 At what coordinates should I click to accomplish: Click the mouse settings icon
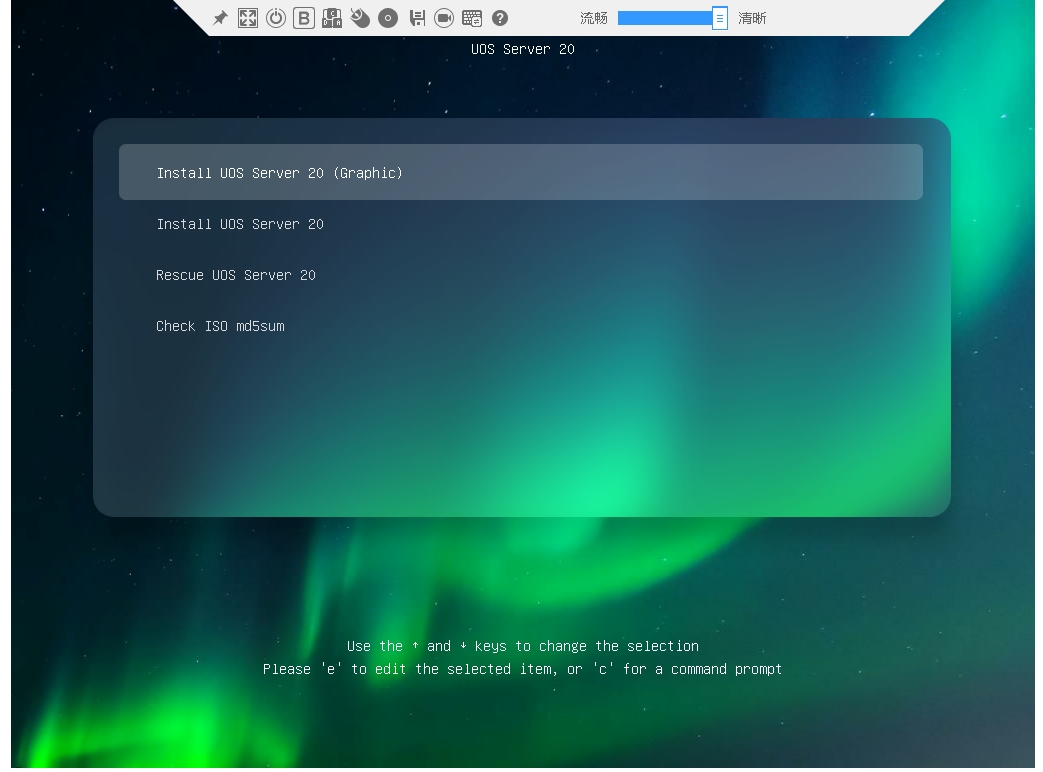[x=360, y=18]
